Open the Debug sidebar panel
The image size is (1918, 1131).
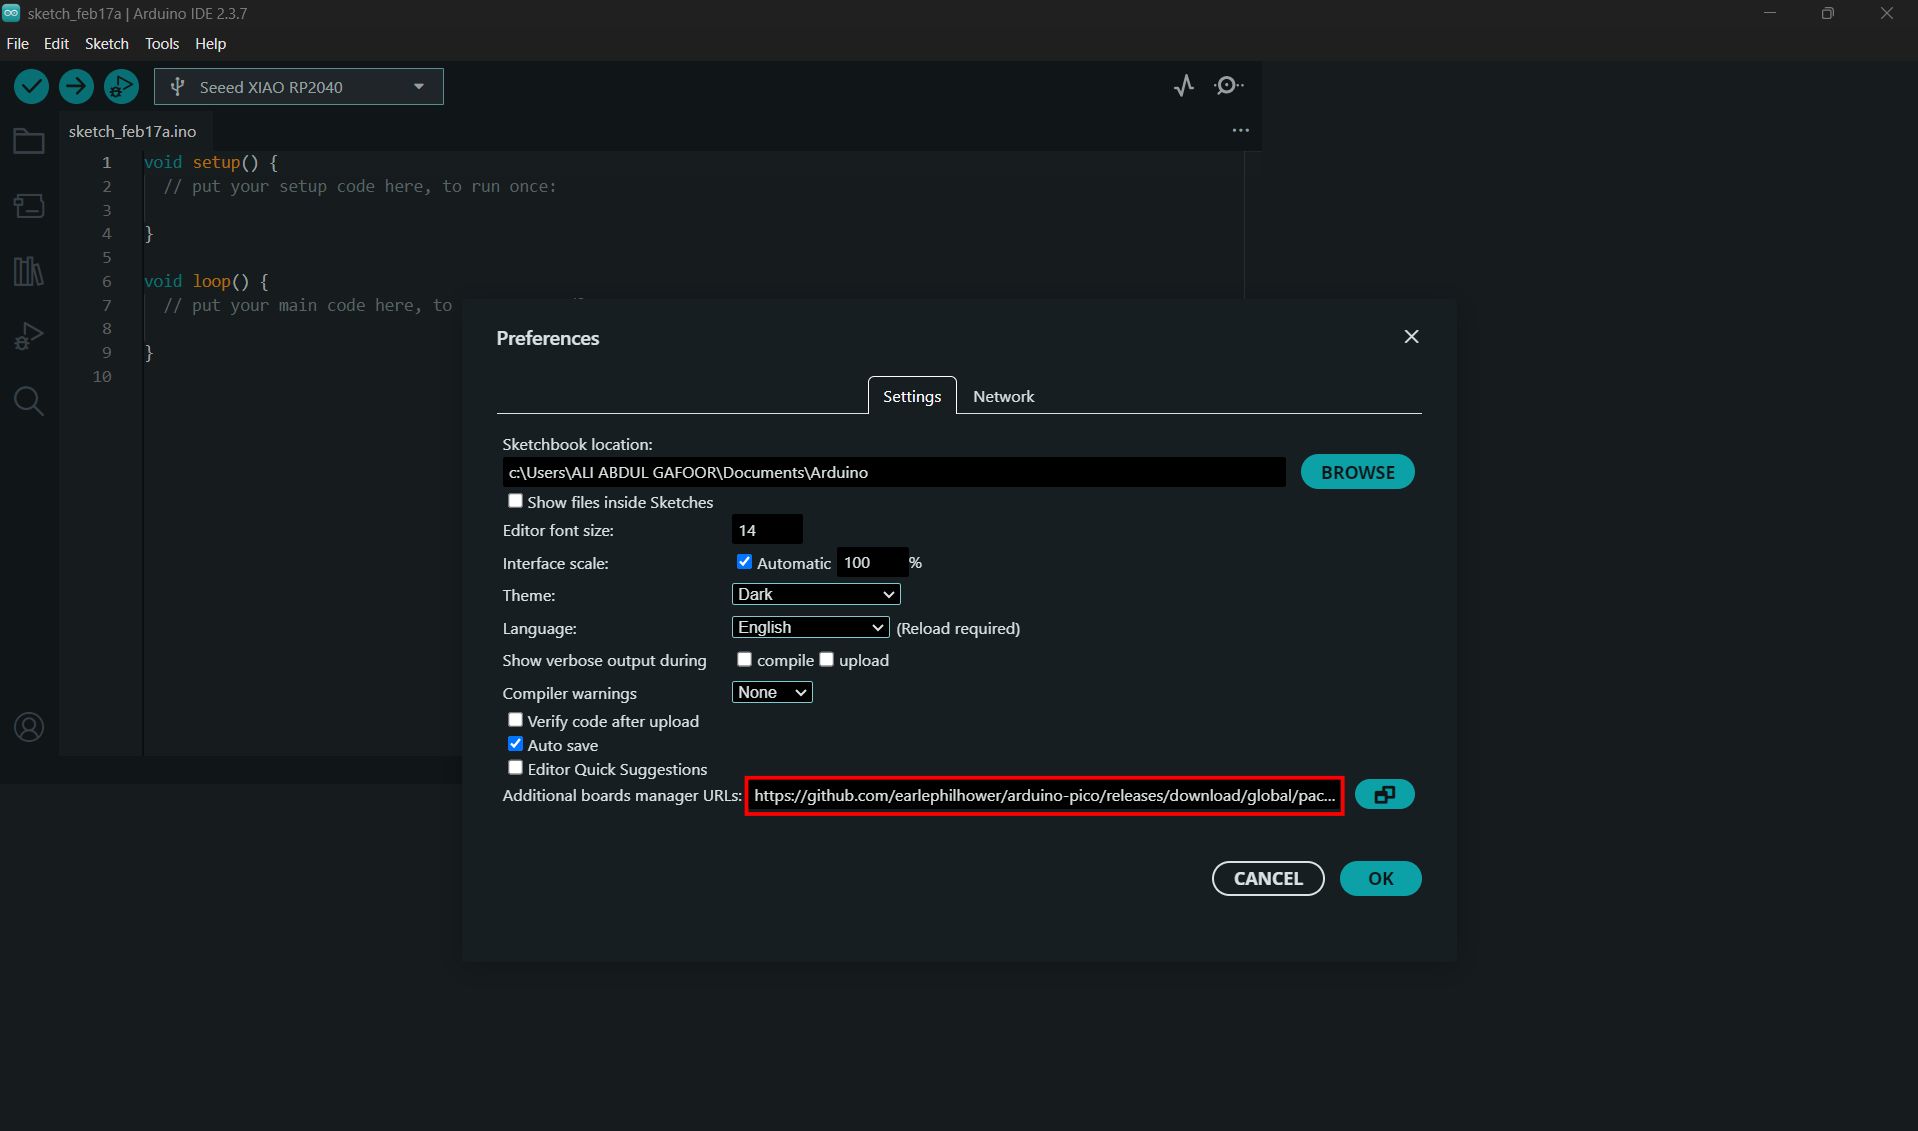[x=29, y=336]
